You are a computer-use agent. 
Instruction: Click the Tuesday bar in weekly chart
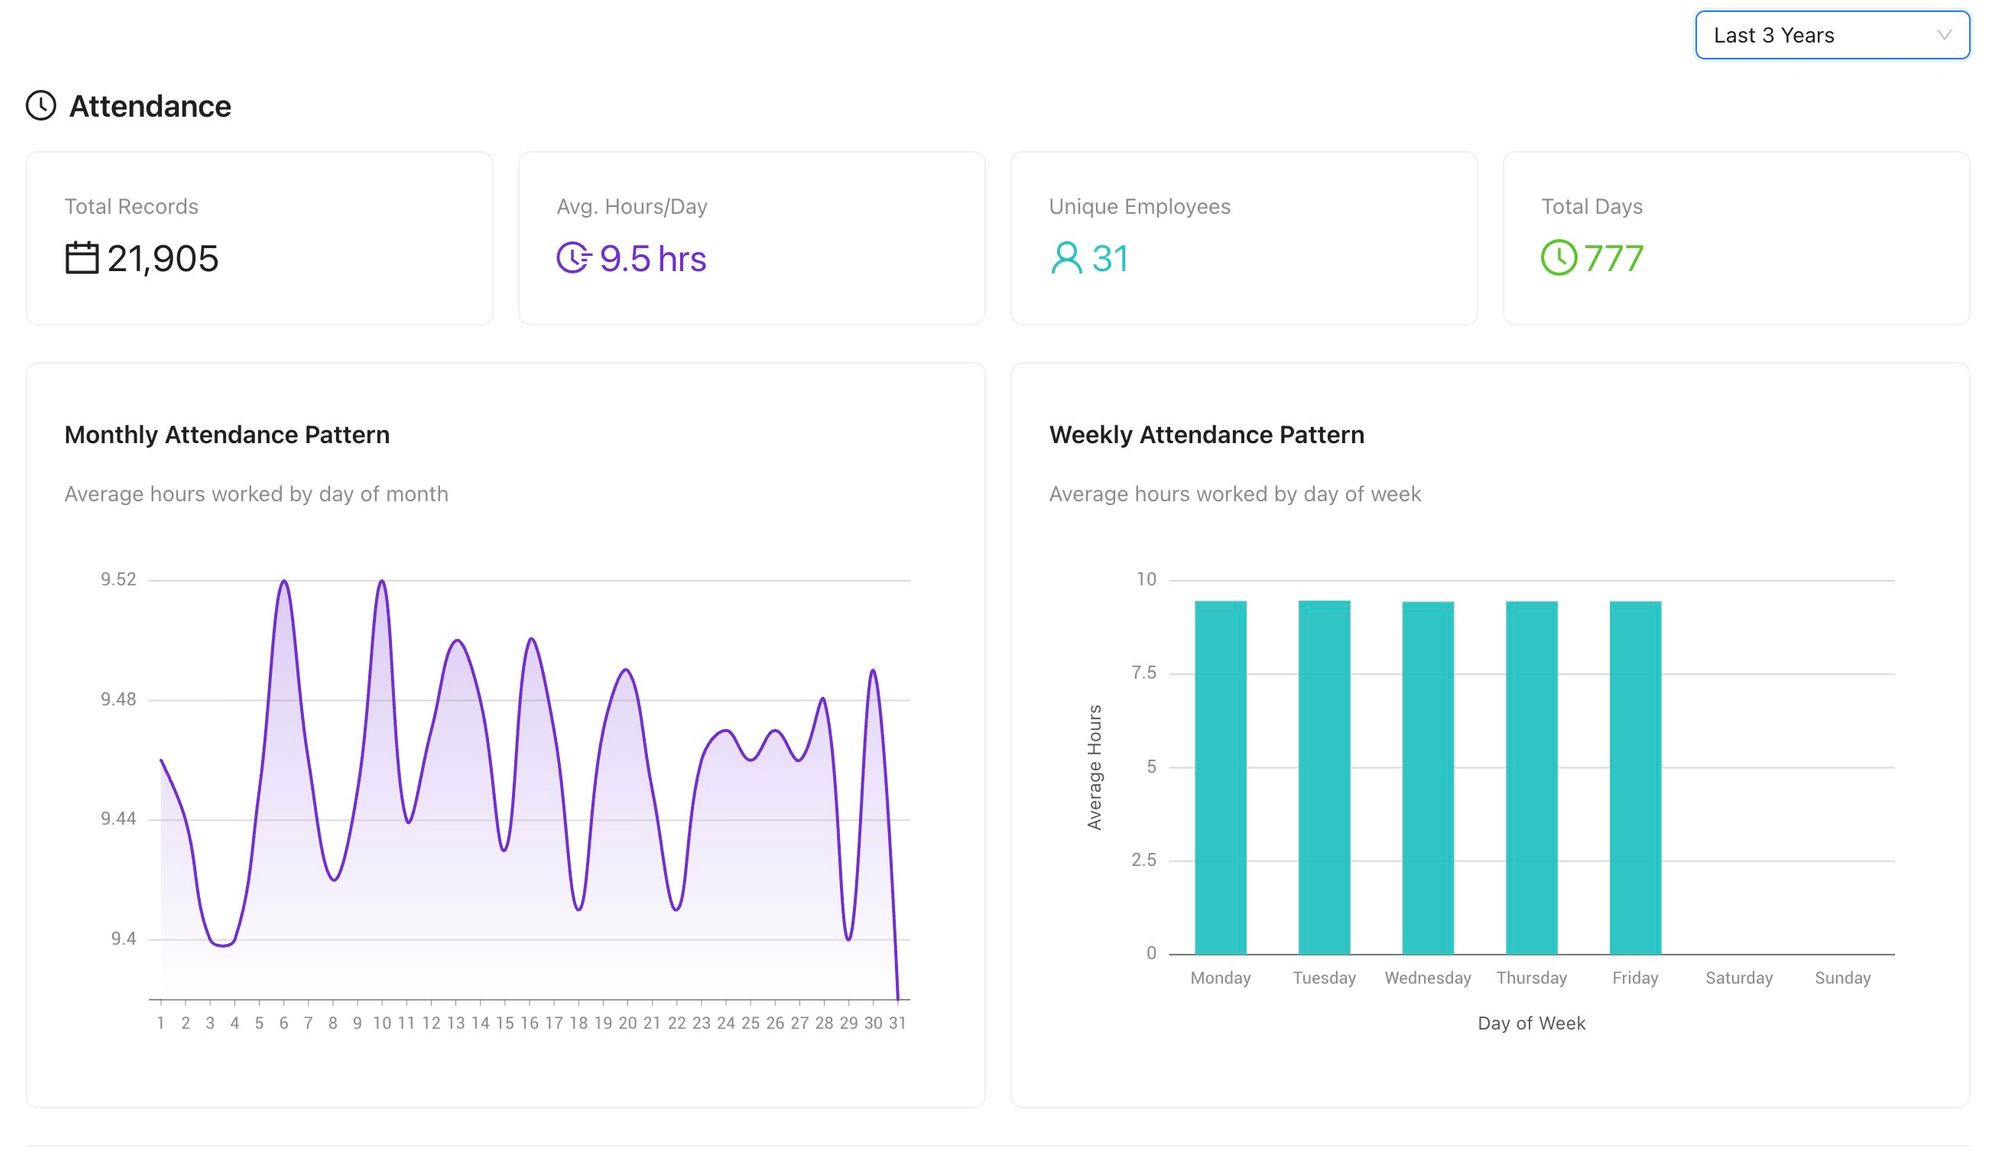(1324, 778)
